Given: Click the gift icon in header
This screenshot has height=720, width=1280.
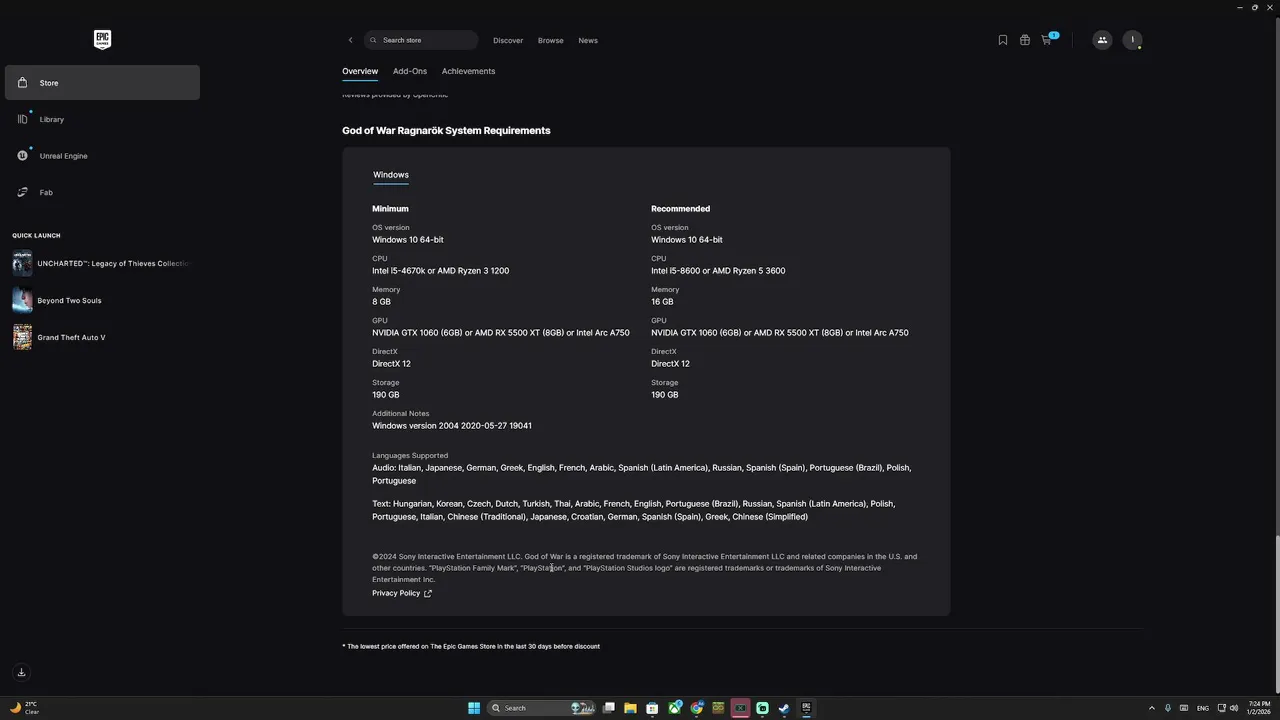Looking at the screenshot, I should point(1025,40).
